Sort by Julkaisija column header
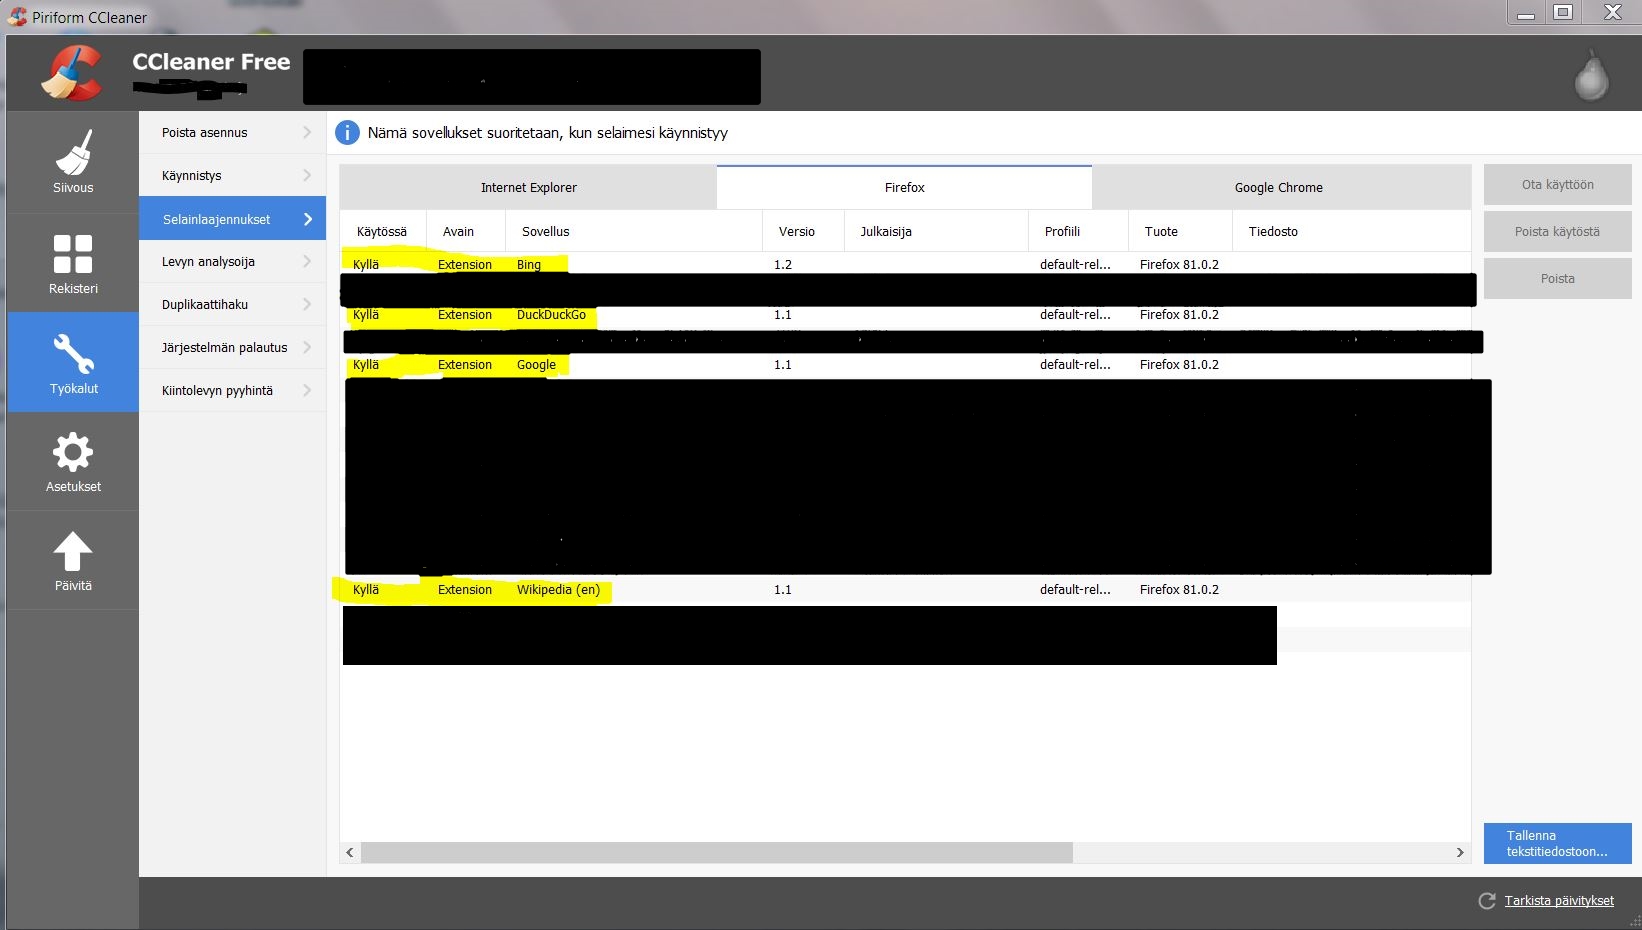The height and width of the screenshot is (930, 1642). pyautogui.click(x=936, y=231)
